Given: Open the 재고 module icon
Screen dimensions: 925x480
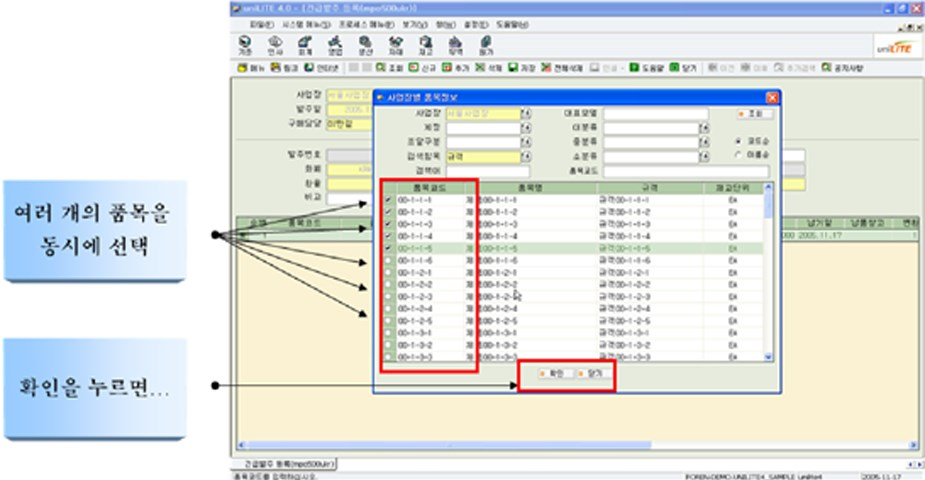Looking at the screenshot, I should coord(425,45).
